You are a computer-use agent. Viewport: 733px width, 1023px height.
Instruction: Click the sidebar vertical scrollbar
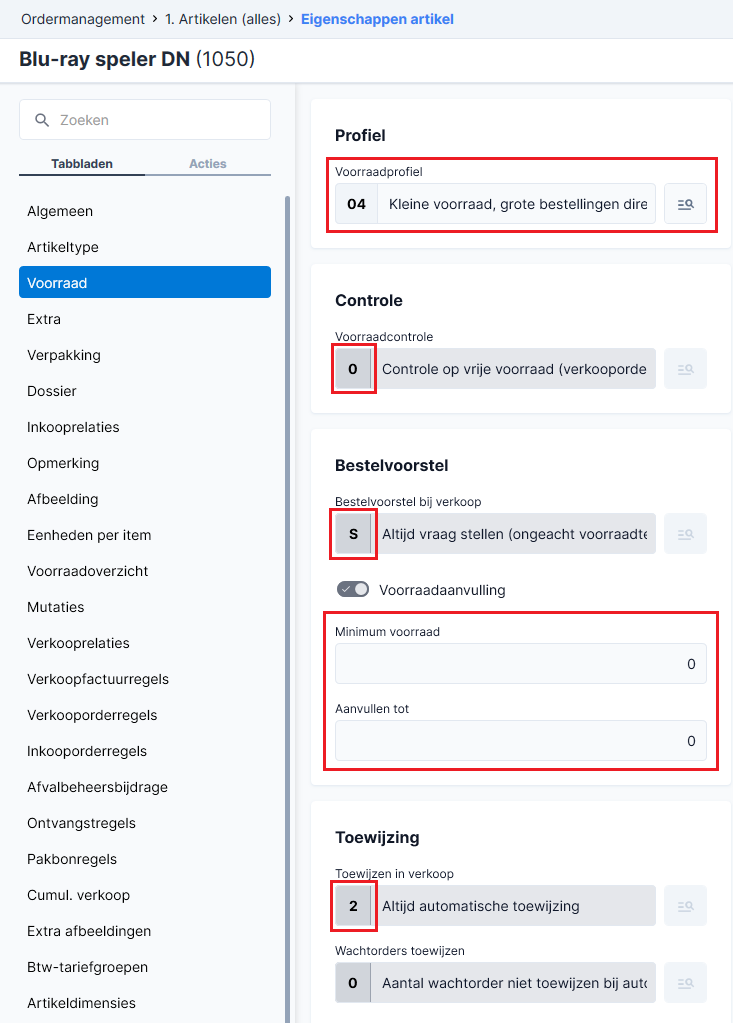[288, 607]
